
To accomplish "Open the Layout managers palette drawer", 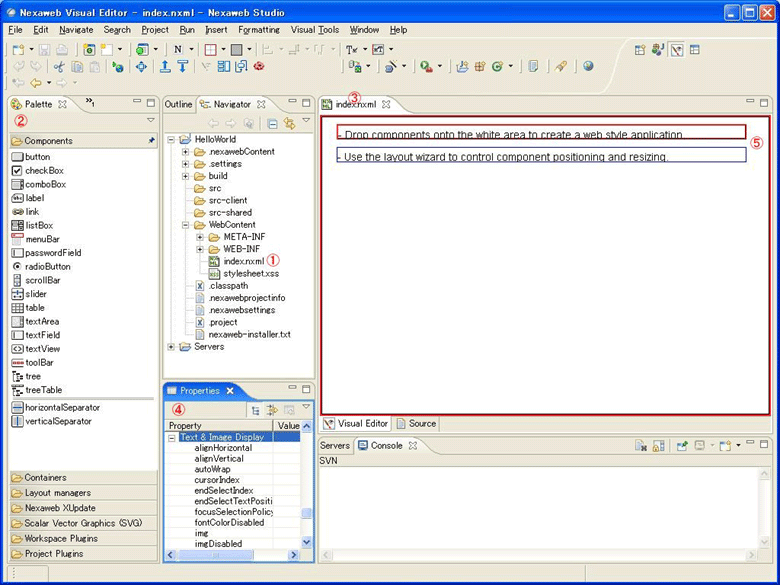I will click(83, 493).
